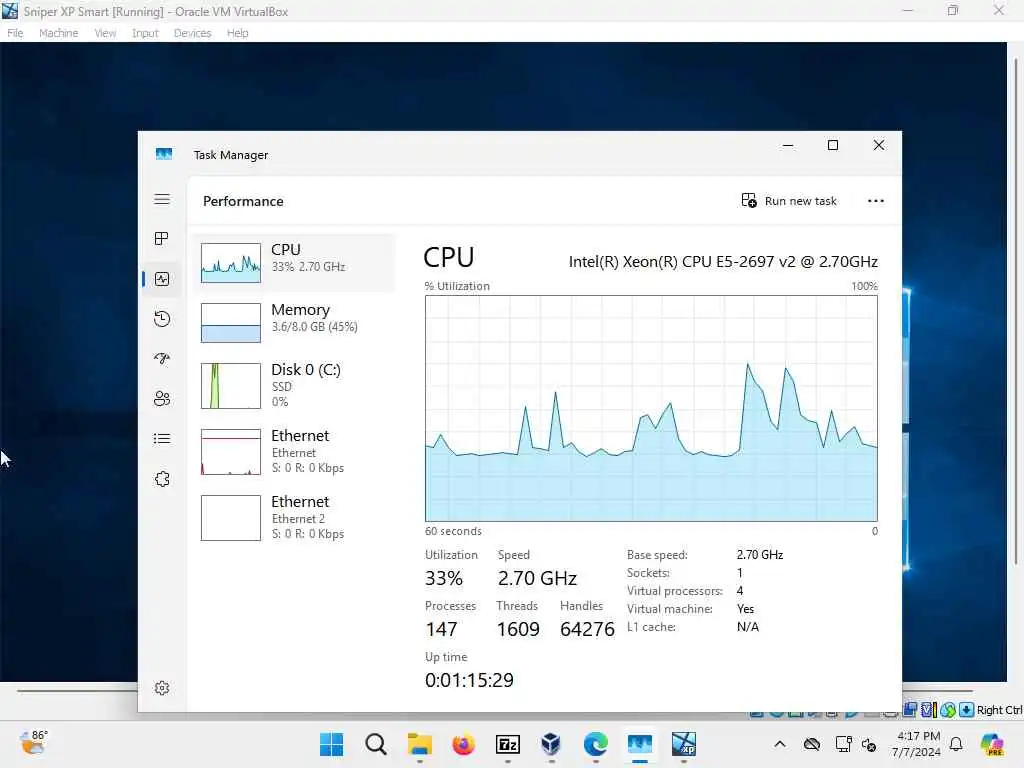
Task: Open the VirtualBox Help menu
Action: (x=237, y=33)
